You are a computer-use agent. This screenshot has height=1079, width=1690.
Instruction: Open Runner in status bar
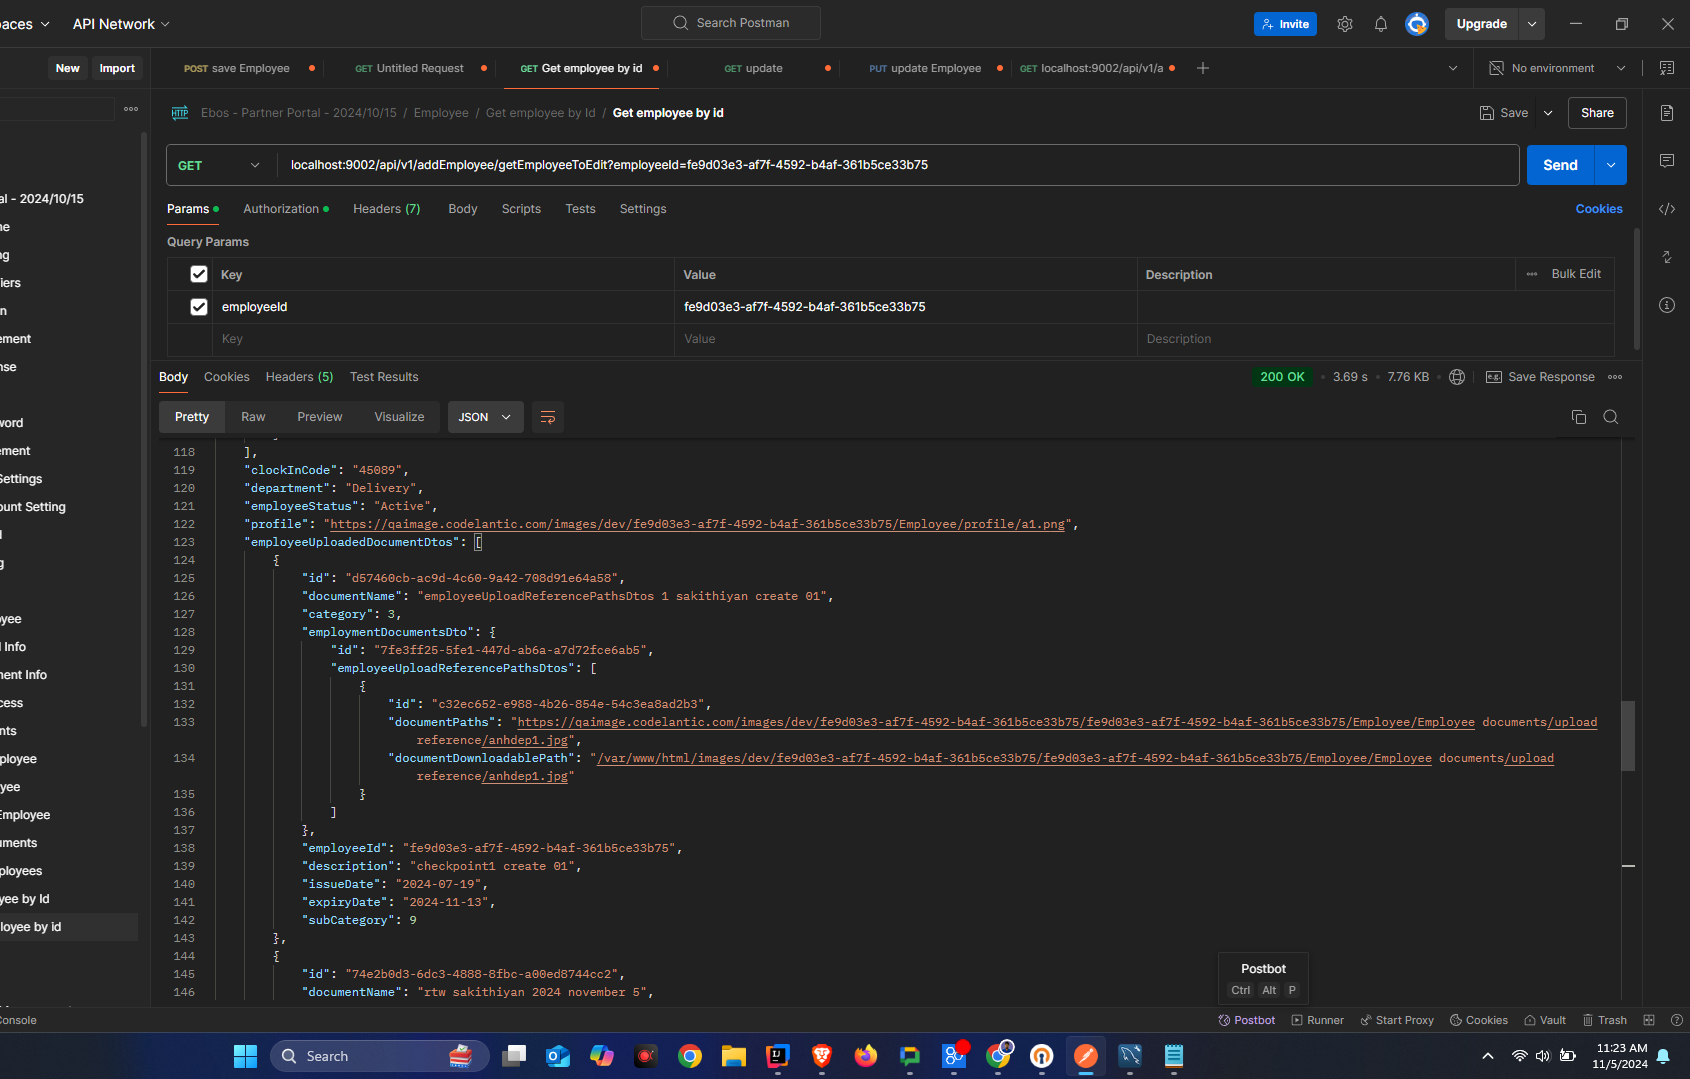tap(1317, 1020)
